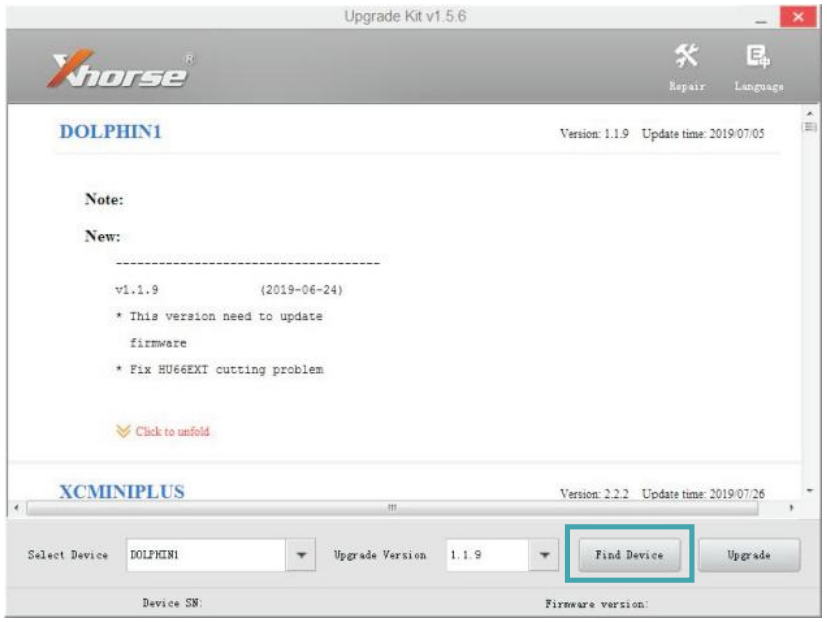The height and width of the screenshot is (622, 827).
Task: Click the Xhorse logo
Action: click(x=121, y=69)
